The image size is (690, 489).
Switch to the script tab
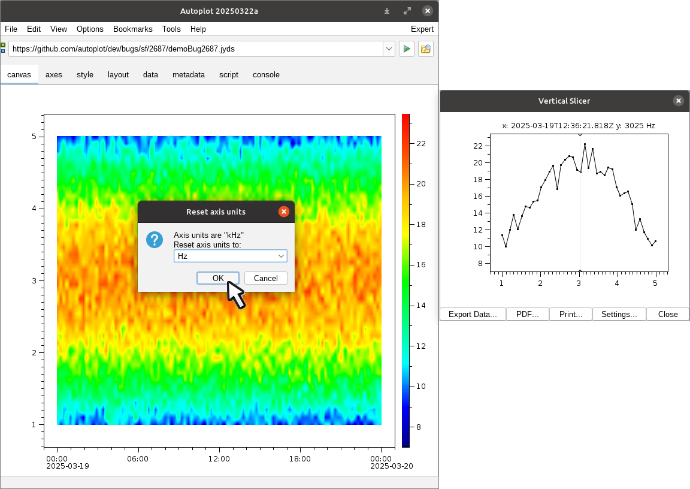(229, 75)
